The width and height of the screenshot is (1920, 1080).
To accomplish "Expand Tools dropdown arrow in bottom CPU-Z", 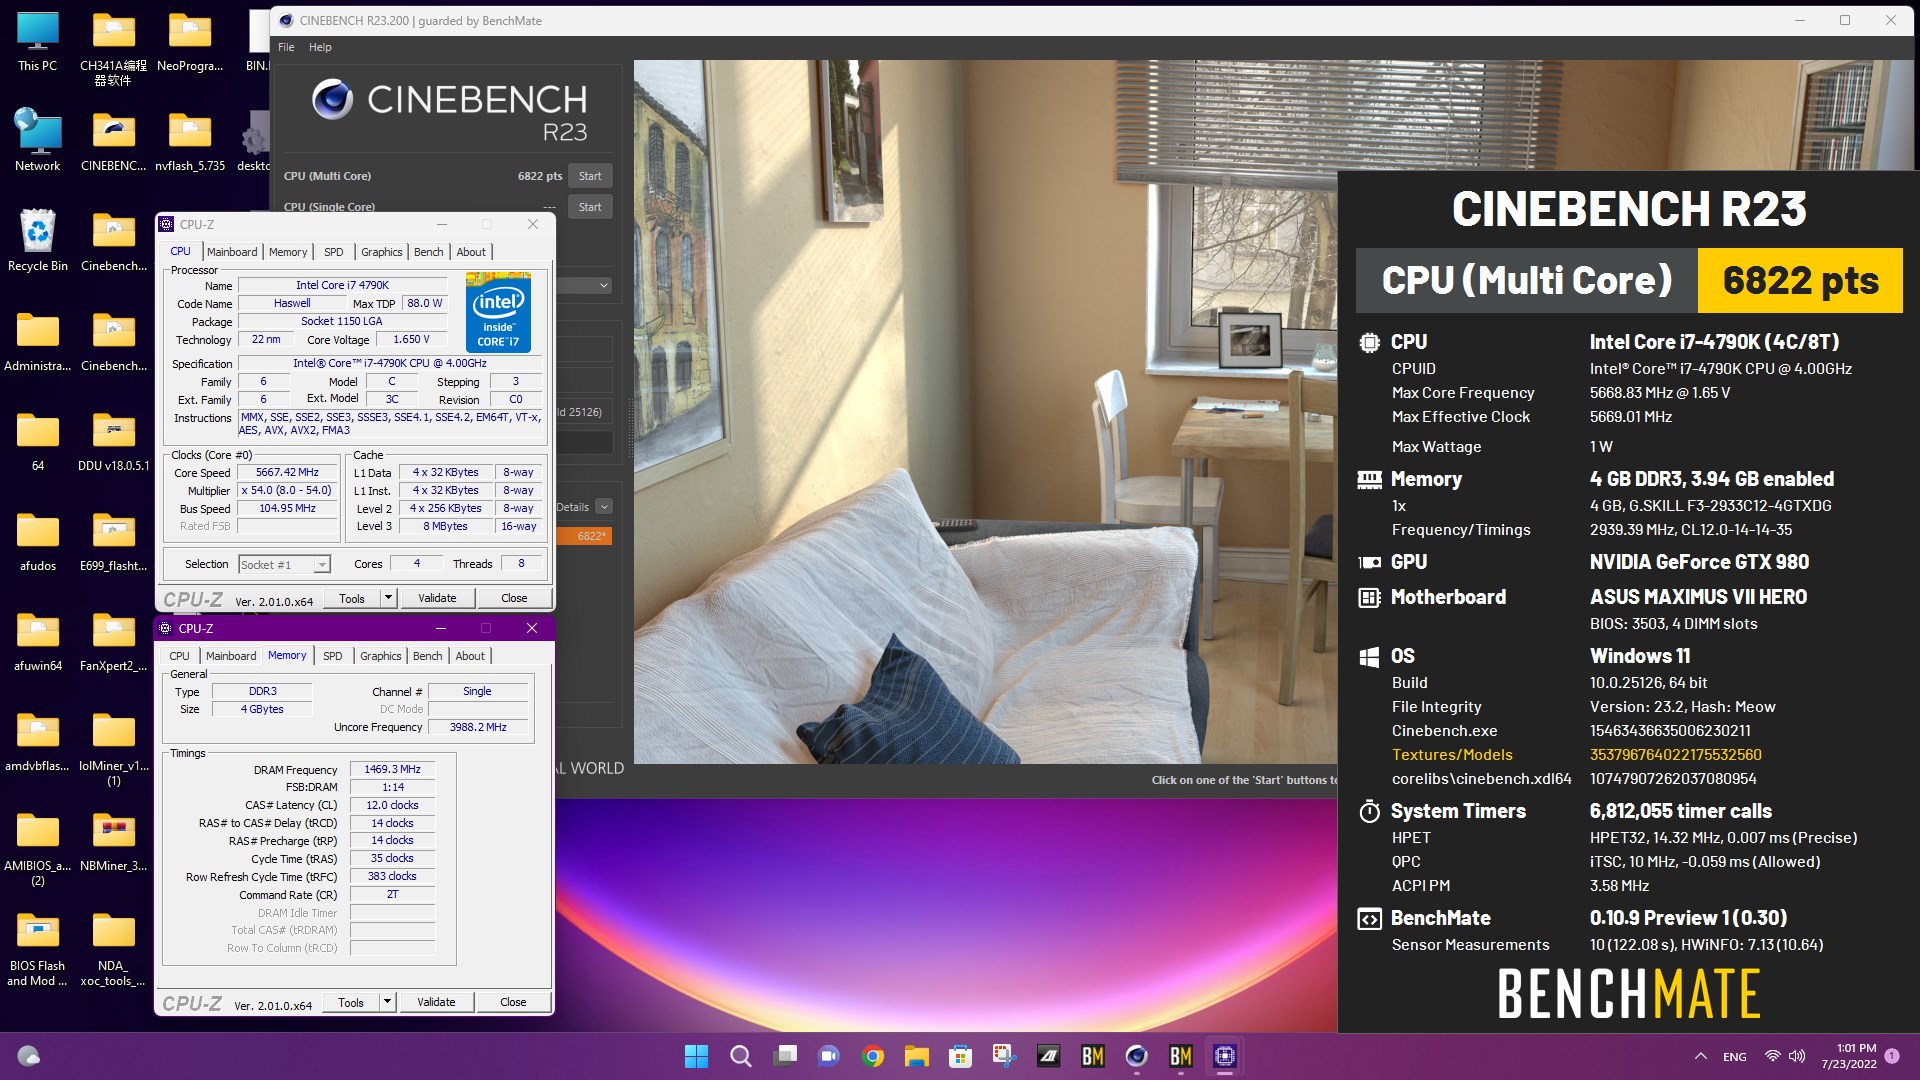I will click(387, 1002).
